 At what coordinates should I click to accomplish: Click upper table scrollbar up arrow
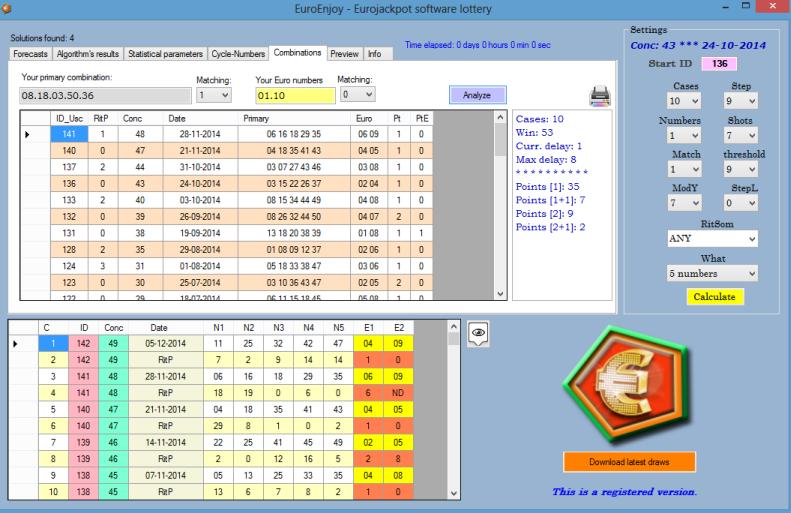tap(500, 117)
